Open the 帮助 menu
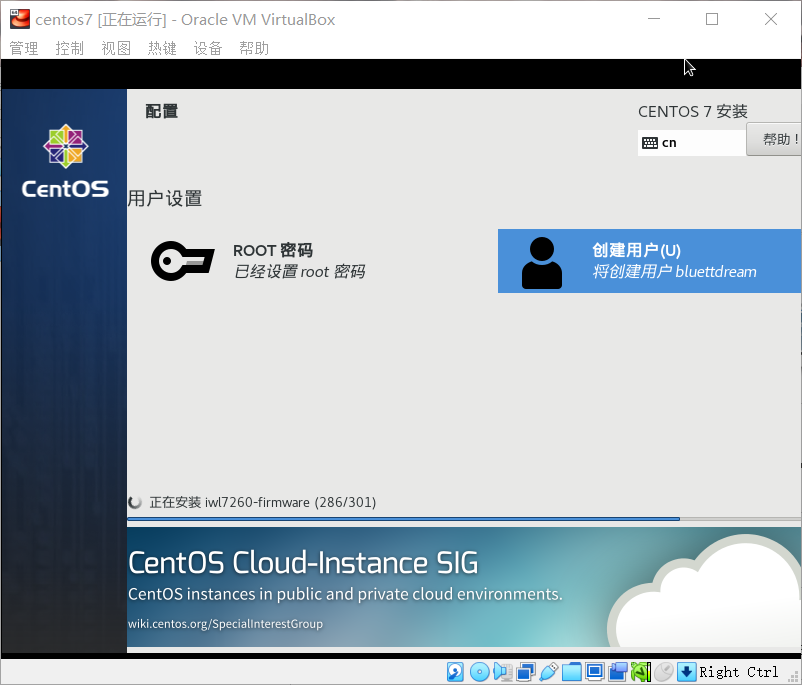802x685 pixels. (x=254, y=48)
